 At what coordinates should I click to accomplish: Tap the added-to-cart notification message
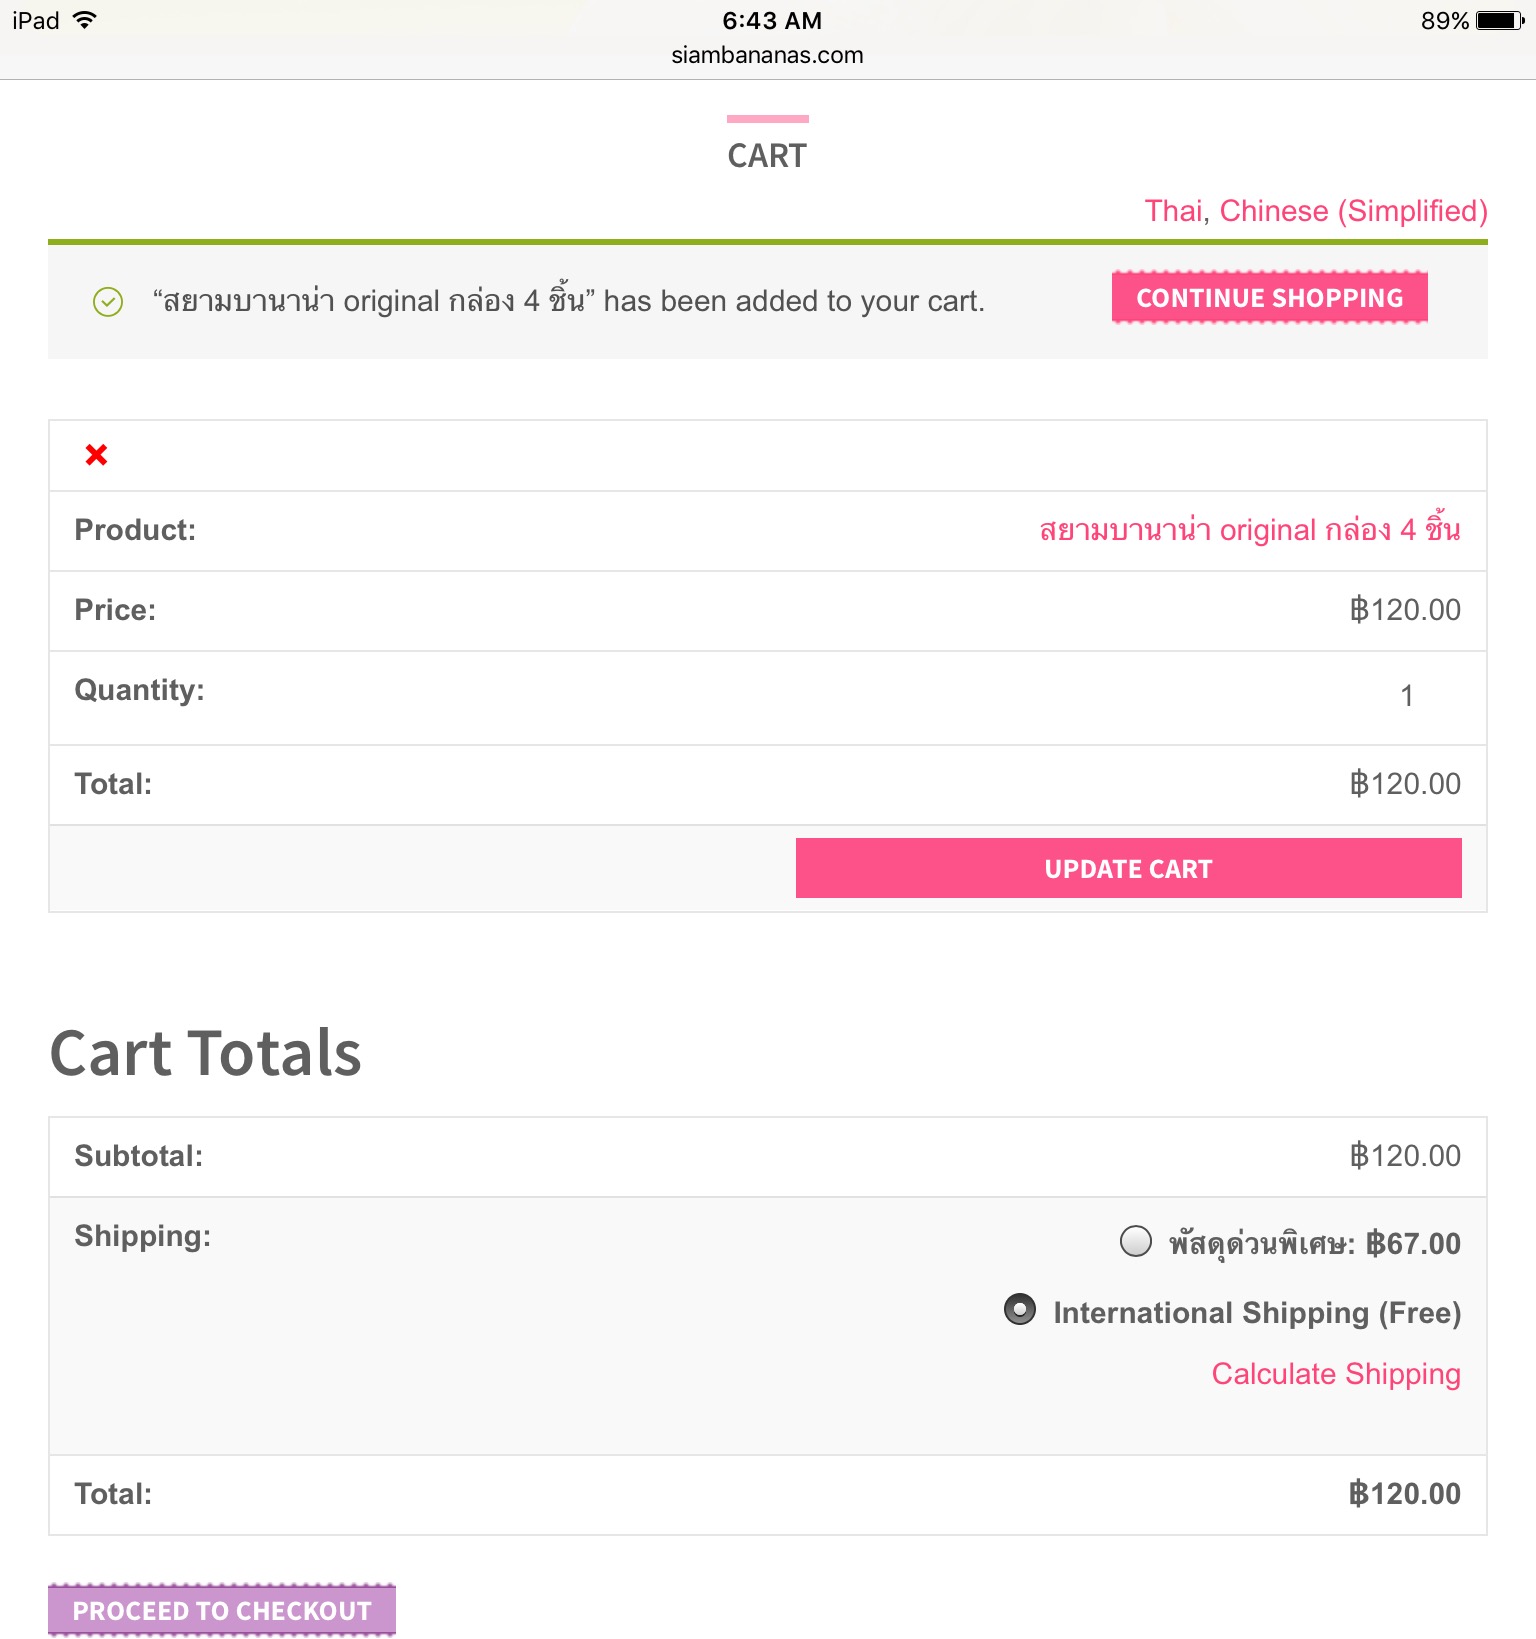pos(568,301)
